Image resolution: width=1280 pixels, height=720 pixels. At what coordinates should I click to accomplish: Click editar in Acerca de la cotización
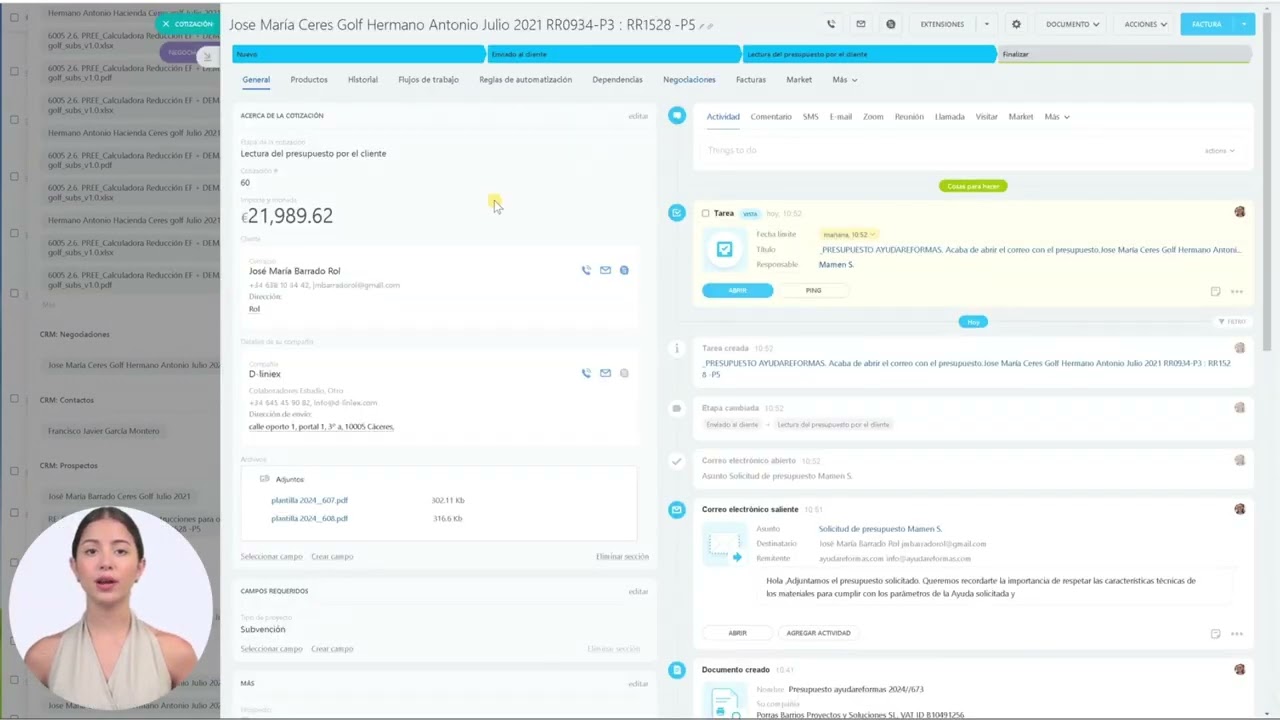(638, 116)
